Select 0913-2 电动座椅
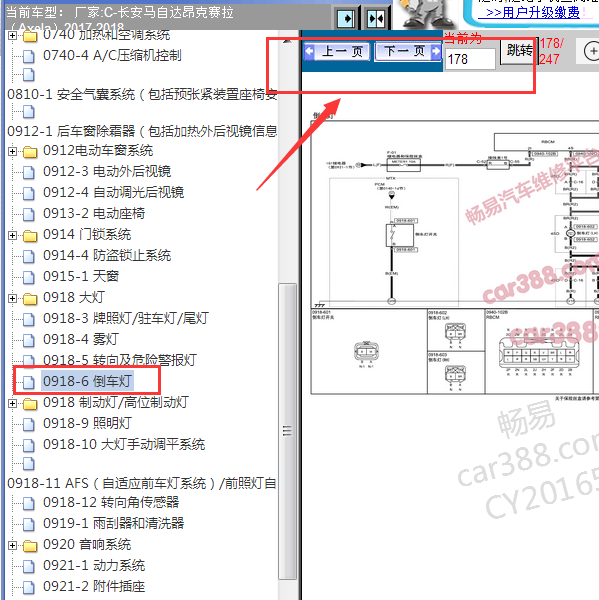The image size is (599, 600). [x=94, y=214]
